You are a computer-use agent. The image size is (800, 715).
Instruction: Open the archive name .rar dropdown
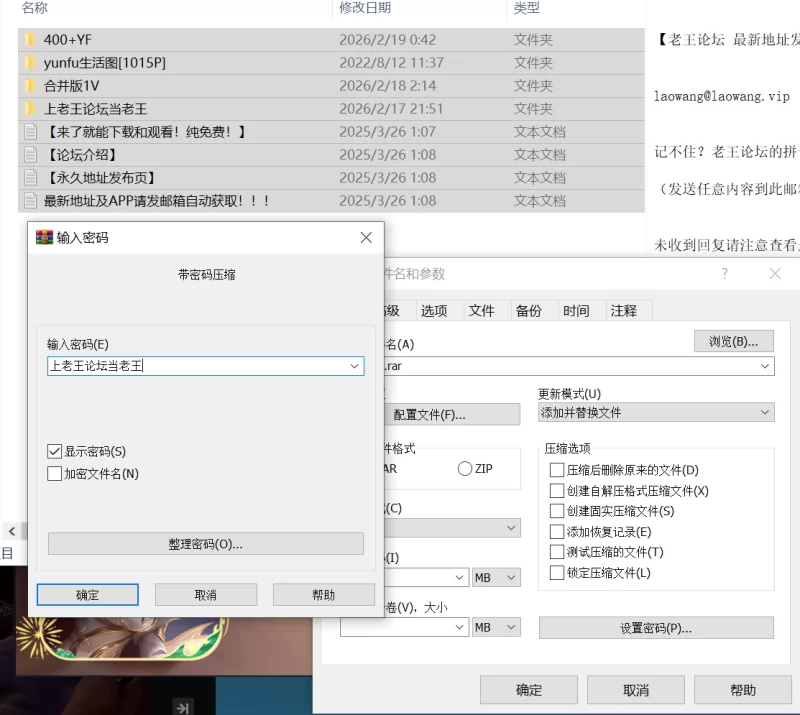[x=764, y=366]
